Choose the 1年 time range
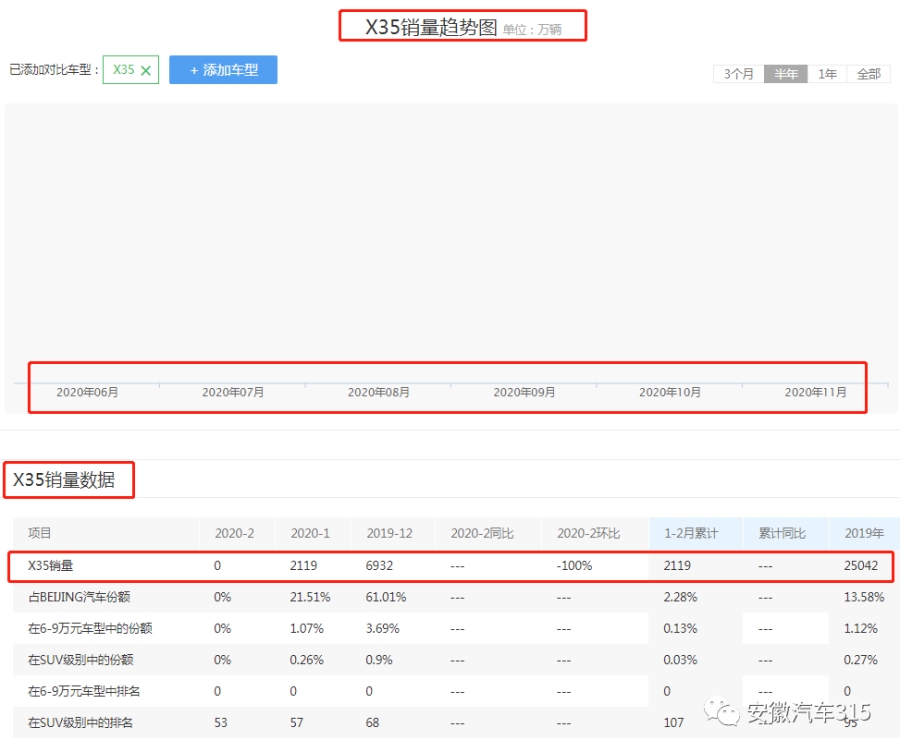 point(827,74)
